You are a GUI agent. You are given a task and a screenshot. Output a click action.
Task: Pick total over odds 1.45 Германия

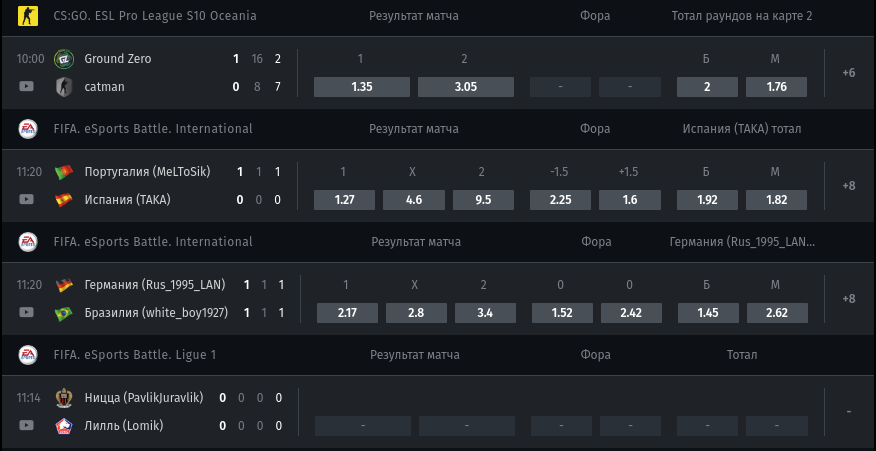(x=708, y=313)
